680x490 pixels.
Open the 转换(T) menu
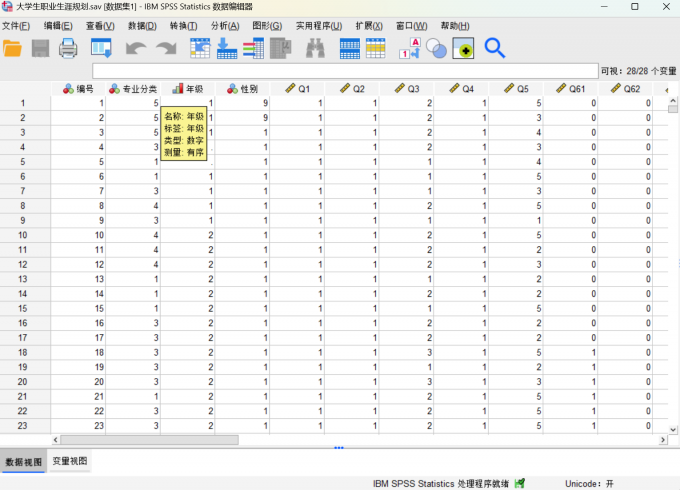tap(183, 25)
